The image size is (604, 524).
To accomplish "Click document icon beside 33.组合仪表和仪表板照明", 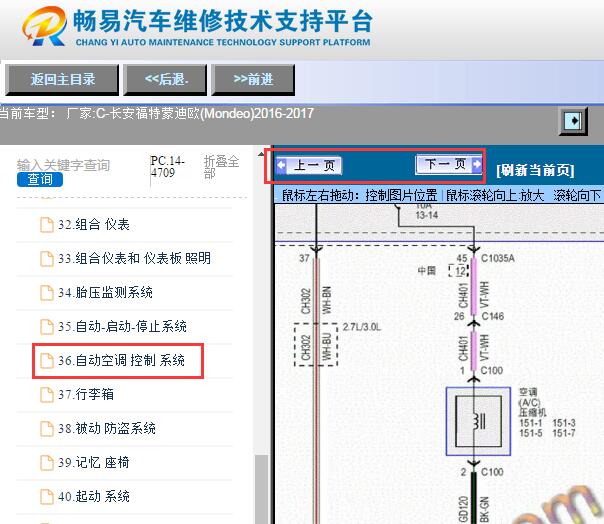I will click(47, 259).
